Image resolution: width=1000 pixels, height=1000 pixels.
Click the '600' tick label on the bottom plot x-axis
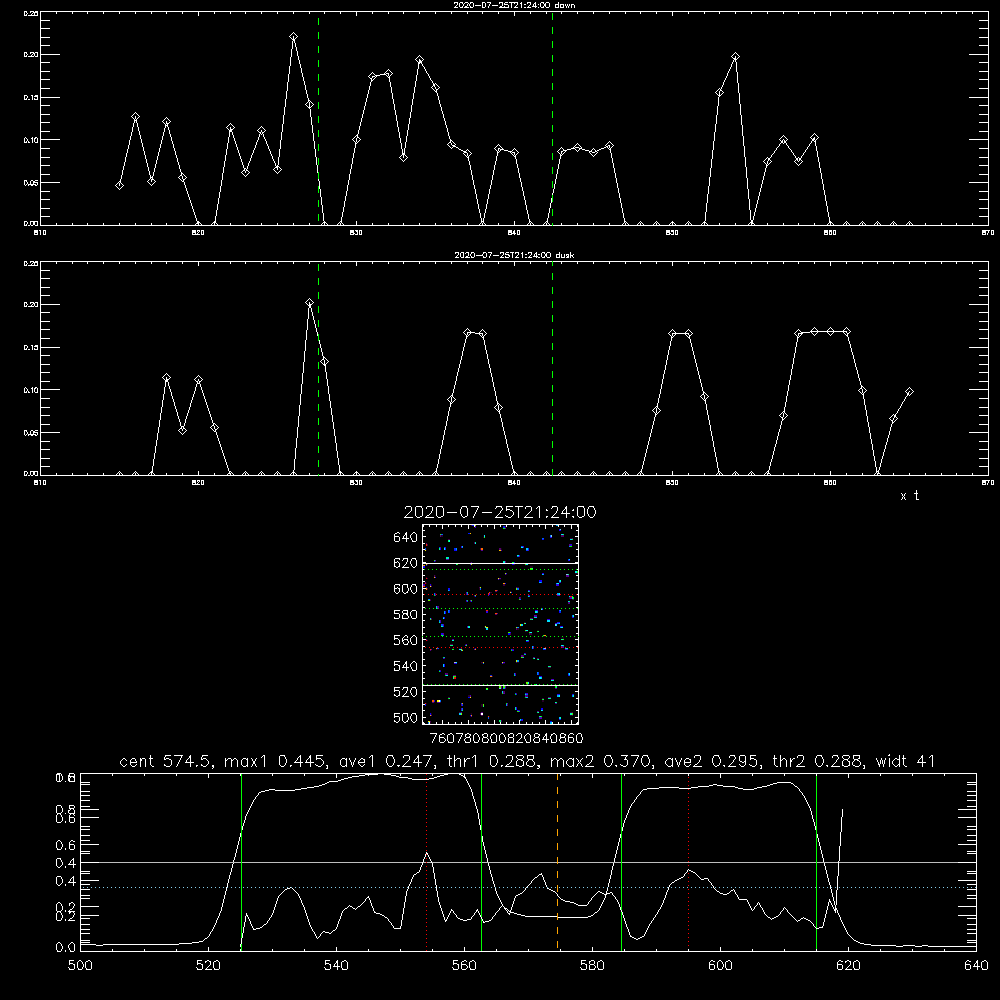(x=720, y=965)
